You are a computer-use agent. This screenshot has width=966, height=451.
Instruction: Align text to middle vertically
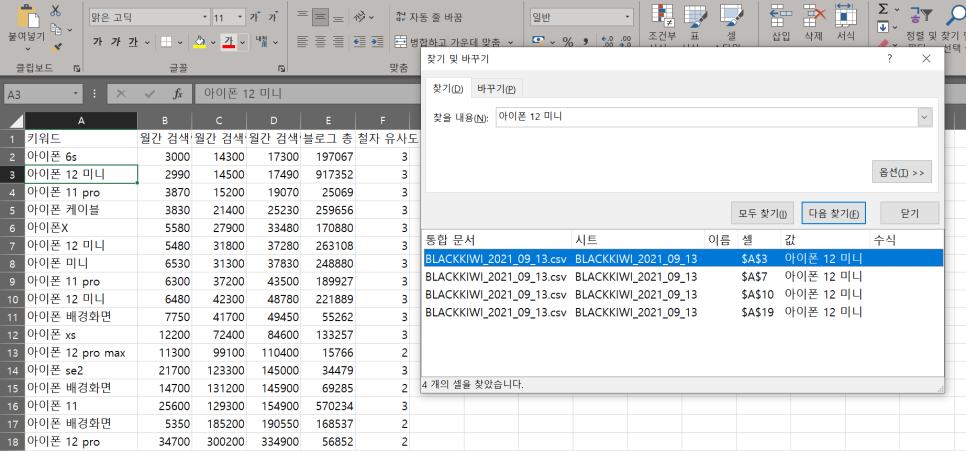click(x=320, y=17)
